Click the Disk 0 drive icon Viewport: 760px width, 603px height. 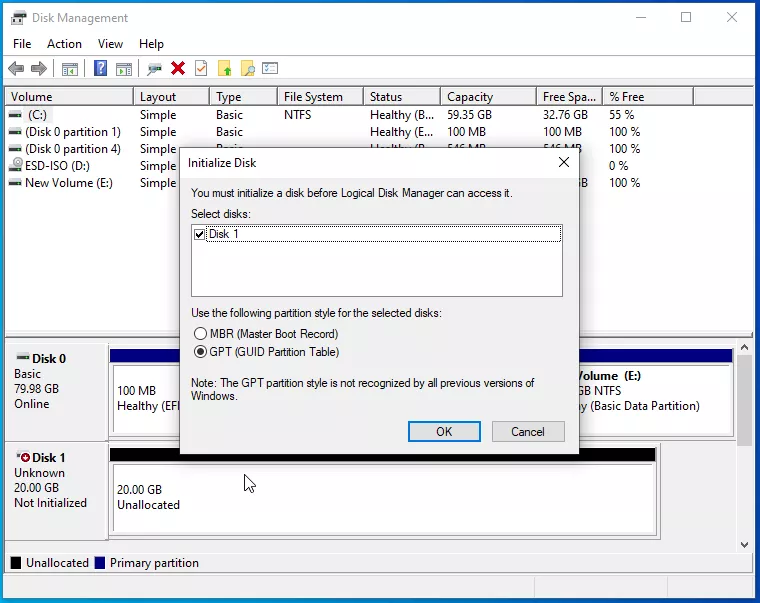pyautogui.click(x=23, y=358)
